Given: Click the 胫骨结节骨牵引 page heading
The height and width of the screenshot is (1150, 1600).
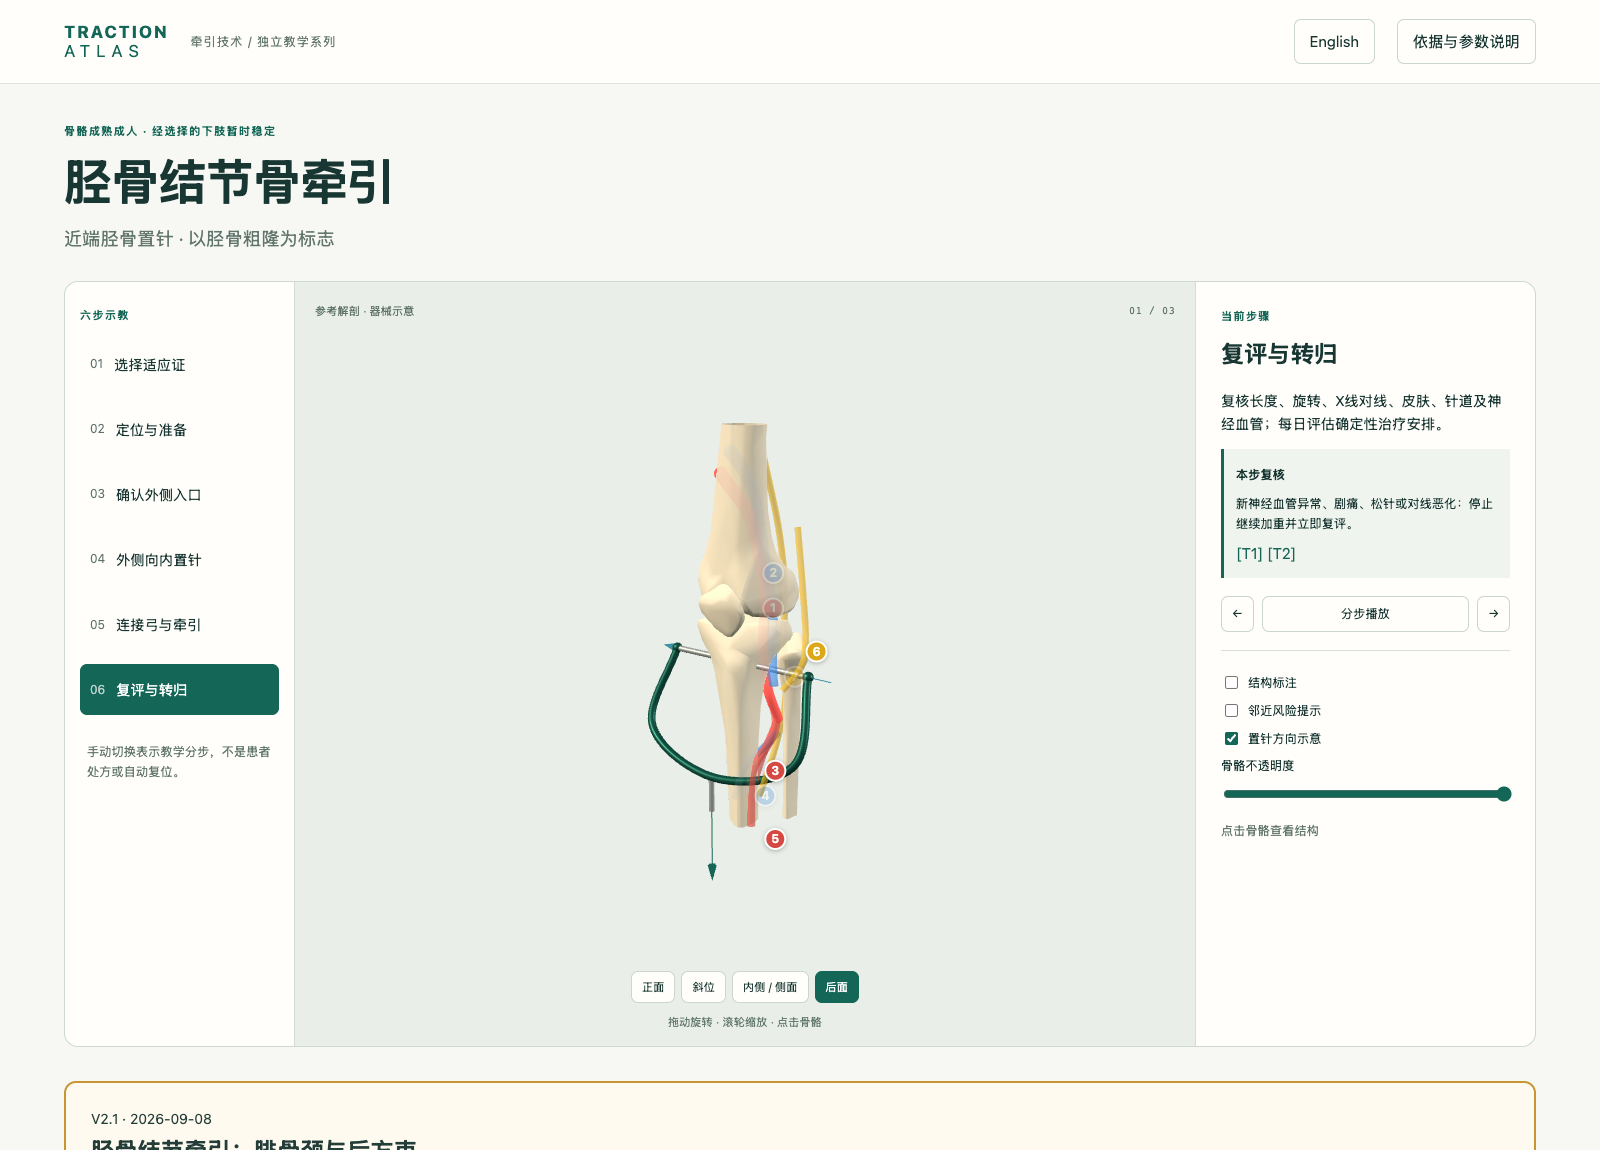Looking at the screenshot, I should click(228, 182).
